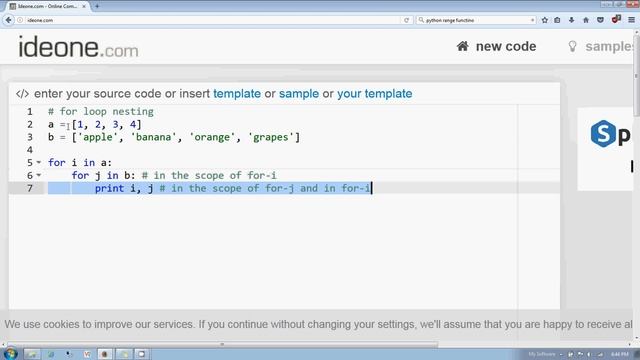Image resolution: width=640 pixels, height=360 pixels.
Task: Open the bookmarks list icon
Action: coord(557,20)
